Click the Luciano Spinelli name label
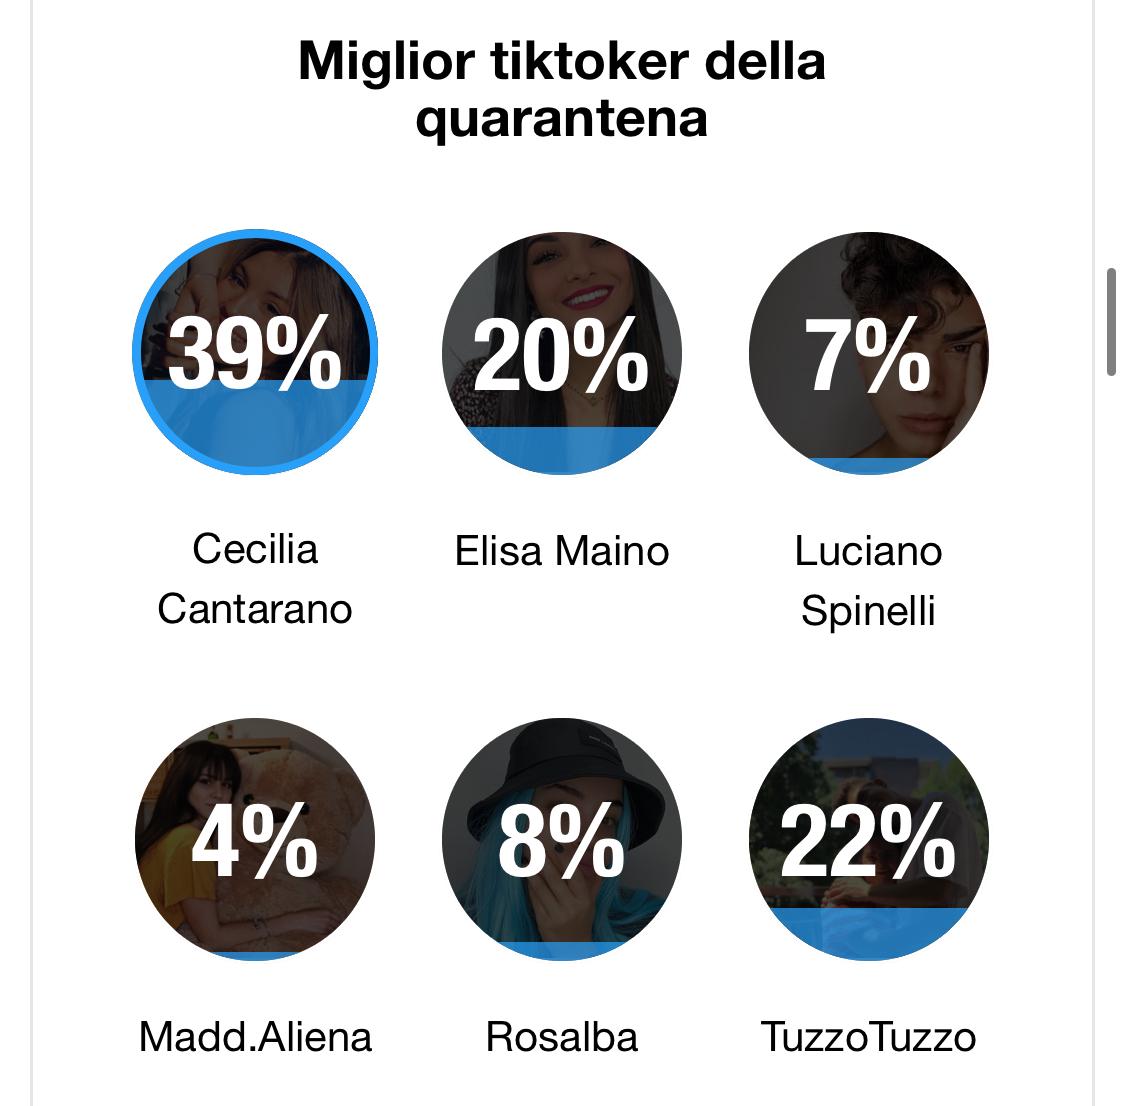 (x=868, y=580)
